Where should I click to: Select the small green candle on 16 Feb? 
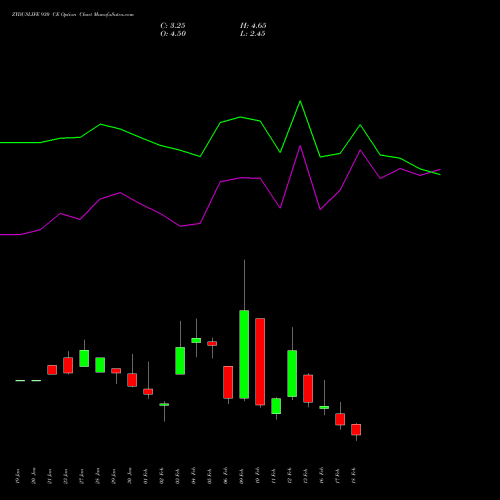[324, 407]
